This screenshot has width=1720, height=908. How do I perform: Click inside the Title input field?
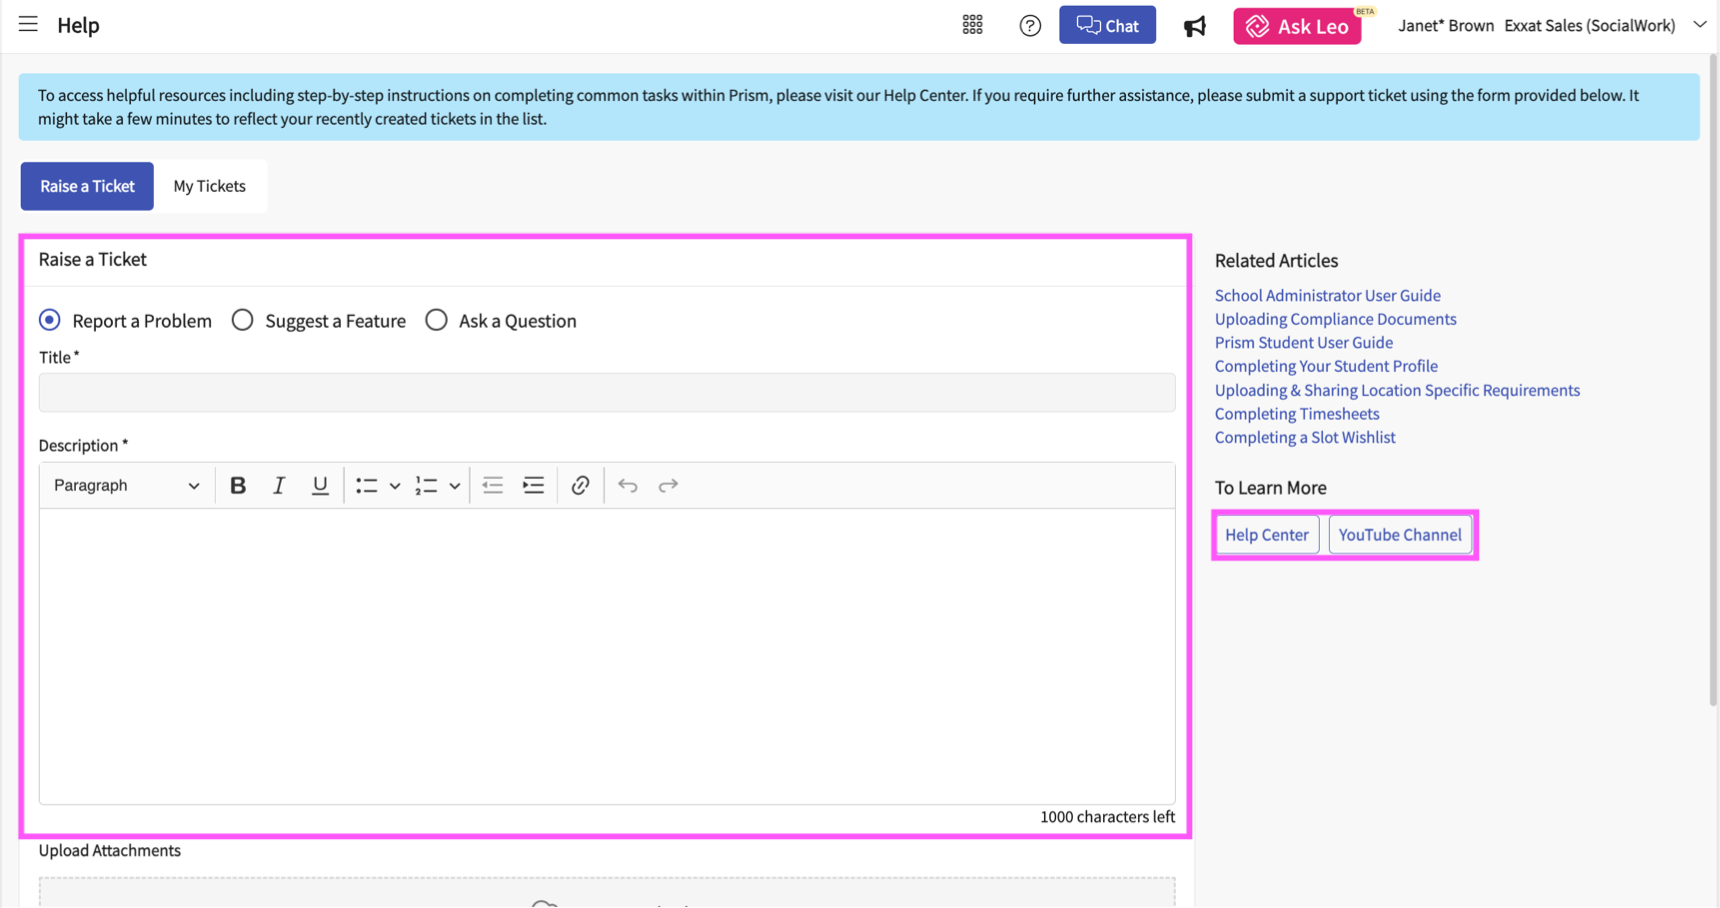pos(606,392)
